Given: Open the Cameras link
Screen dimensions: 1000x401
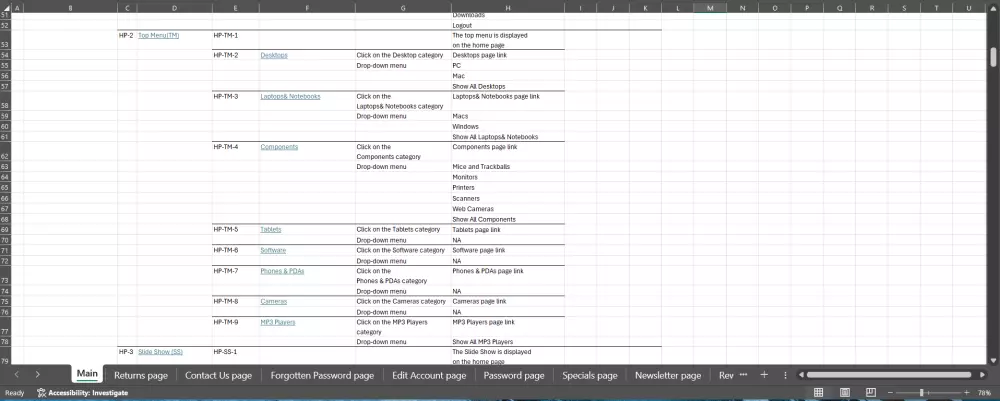Looking at the screenshot, I should click(x=274, y=302).
